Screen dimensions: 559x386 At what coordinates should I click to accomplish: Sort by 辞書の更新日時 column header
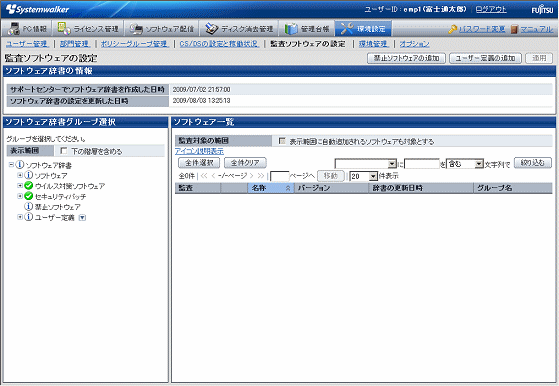(421, 188)
